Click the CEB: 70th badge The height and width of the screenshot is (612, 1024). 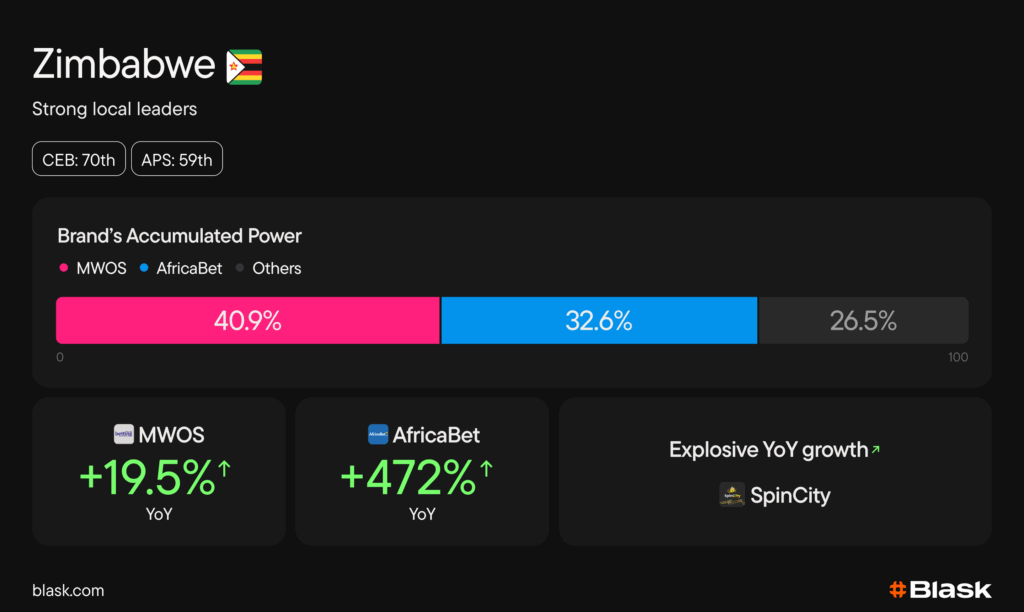(x=79, y=160)
